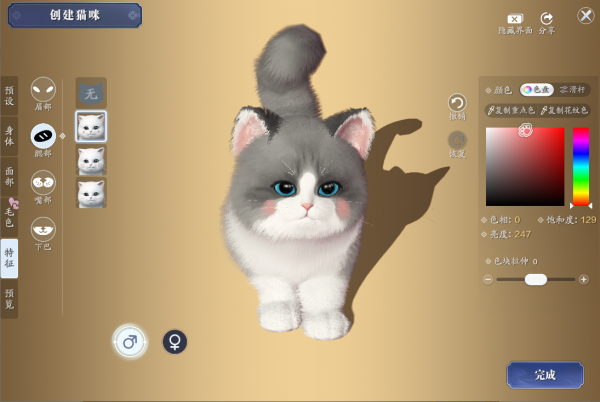
Task: Switch to 色盘 color palette mode
Action: 536,90
